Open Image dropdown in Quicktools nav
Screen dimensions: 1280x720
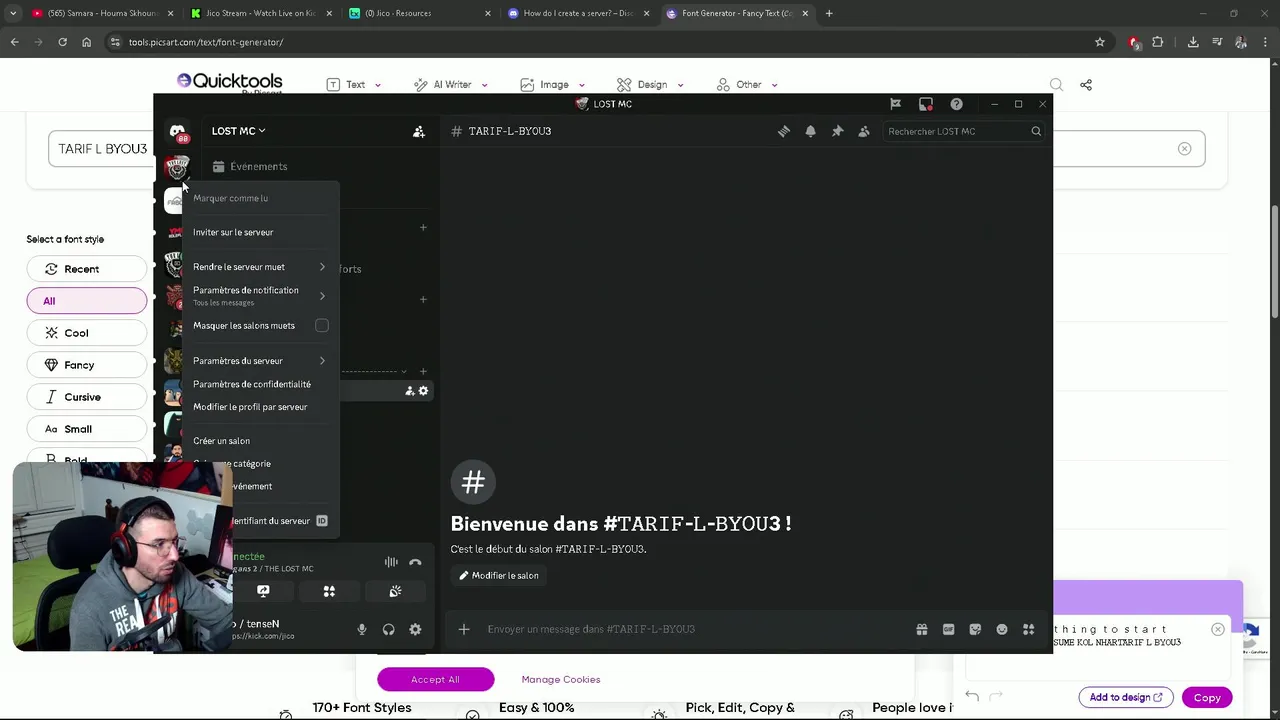pos(553,85)
